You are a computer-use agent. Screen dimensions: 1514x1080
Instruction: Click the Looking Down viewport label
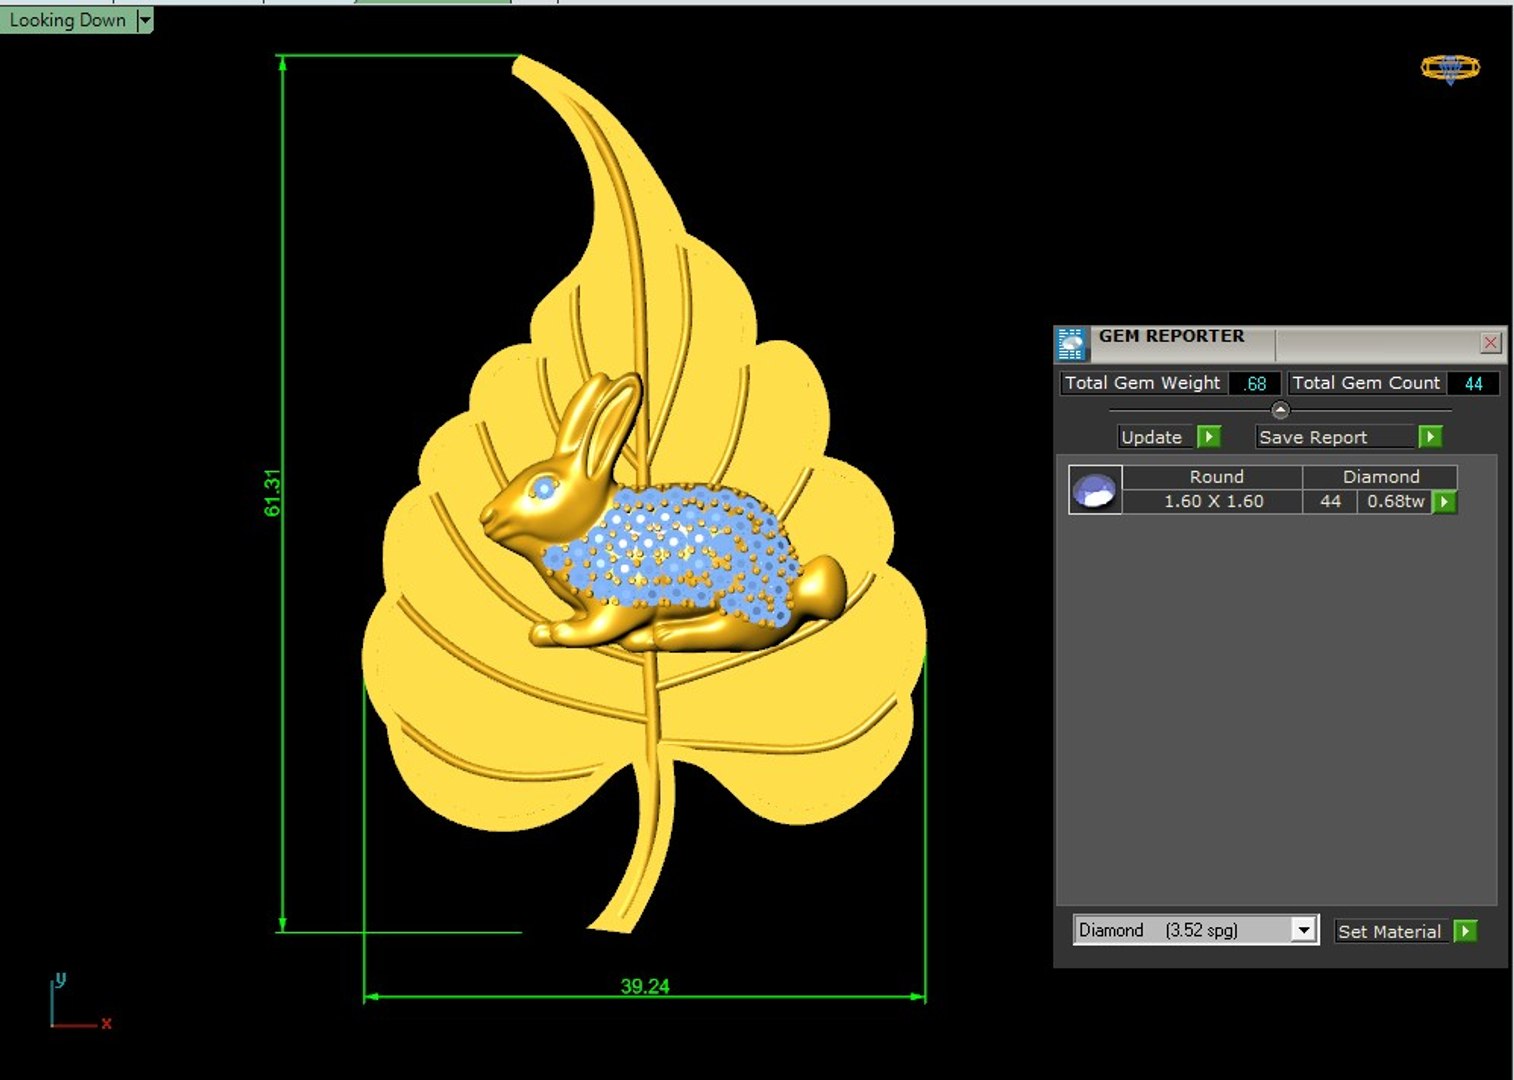67,20
